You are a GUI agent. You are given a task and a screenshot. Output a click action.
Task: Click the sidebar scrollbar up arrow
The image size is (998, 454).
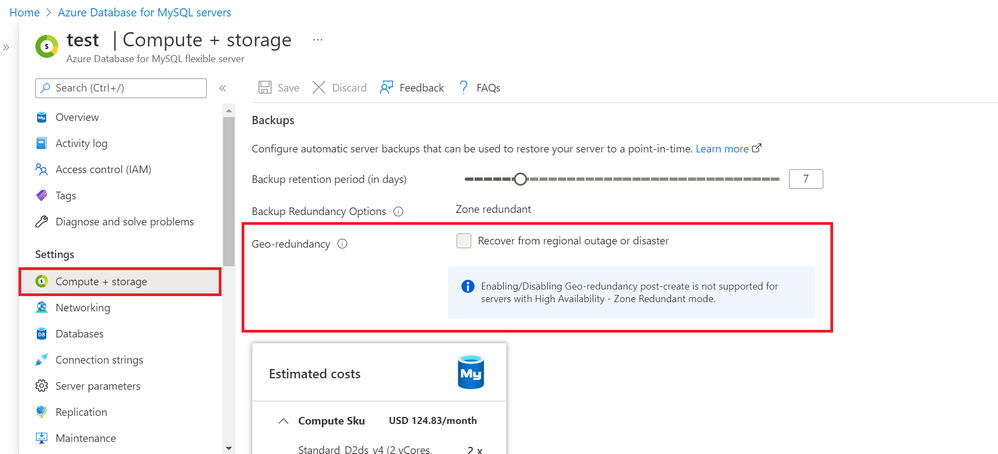pyautogui.click(x=229, y=111)
